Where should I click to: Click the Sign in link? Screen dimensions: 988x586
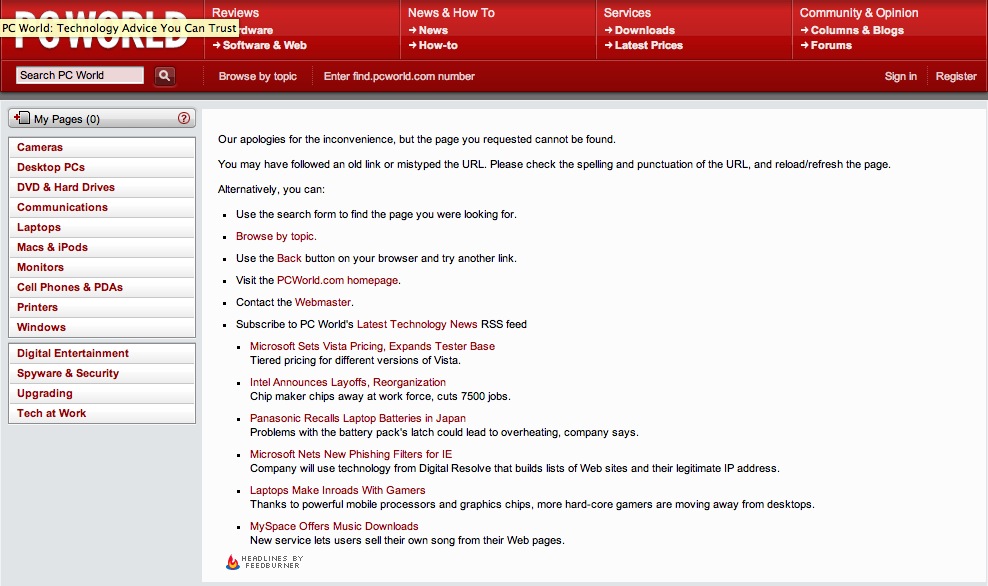pos(900,76)
